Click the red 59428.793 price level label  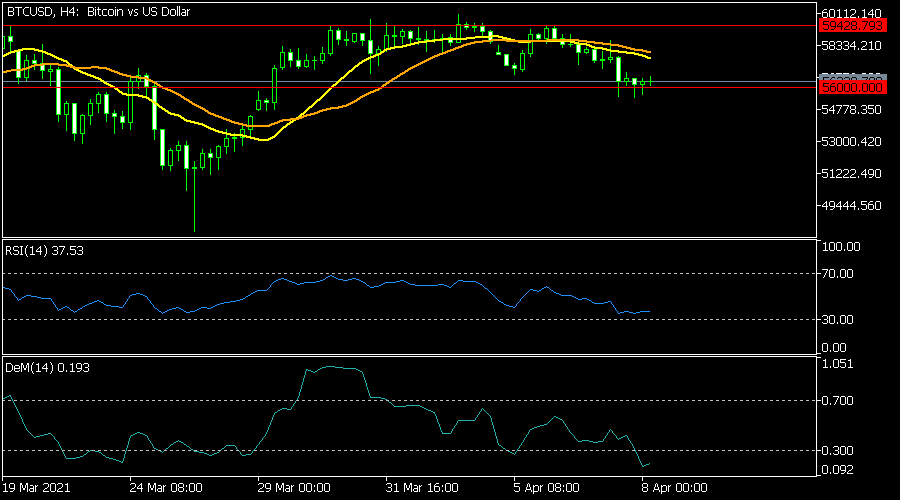click(x=852, y=26)
